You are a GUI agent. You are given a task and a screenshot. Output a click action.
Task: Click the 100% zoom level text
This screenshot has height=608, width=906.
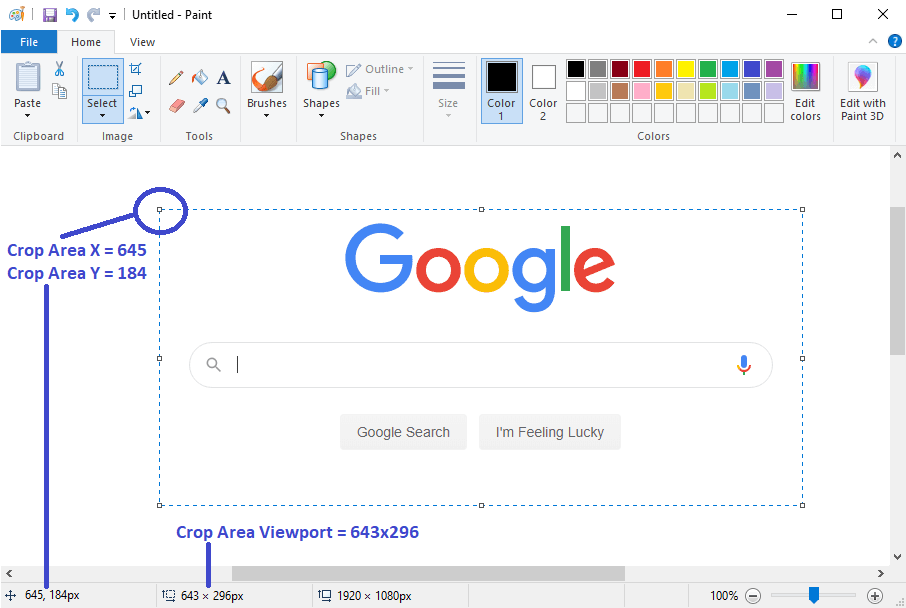click(x=724, y=596)
